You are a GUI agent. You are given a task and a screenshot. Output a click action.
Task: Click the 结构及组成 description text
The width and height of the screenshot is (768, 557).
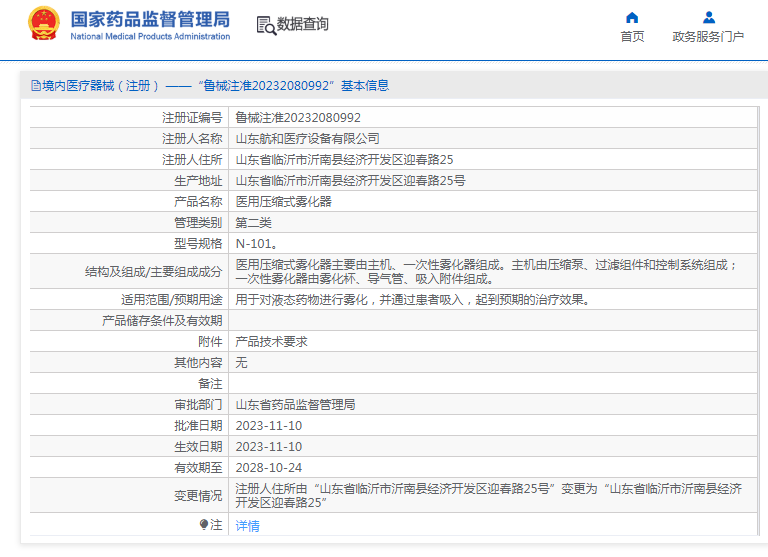[x=487, y=272]
